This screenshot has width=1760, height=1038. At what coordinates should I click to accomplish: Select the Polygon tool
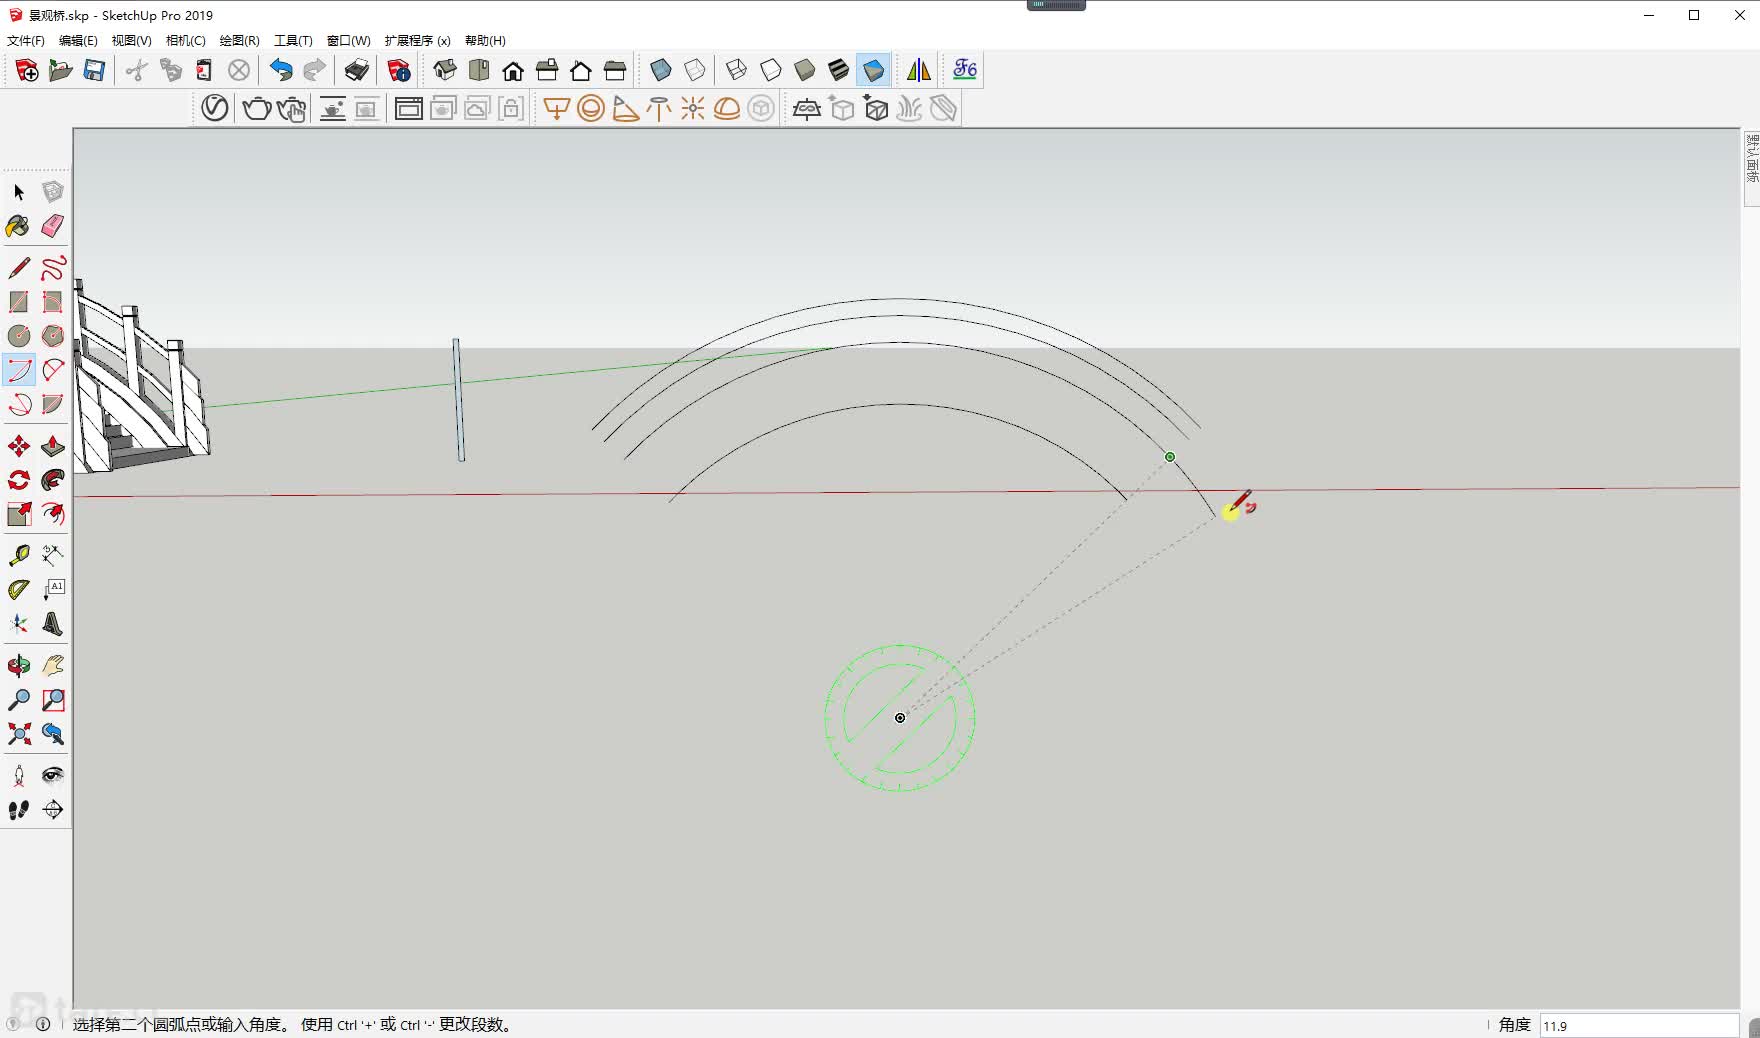click(53, 336)
